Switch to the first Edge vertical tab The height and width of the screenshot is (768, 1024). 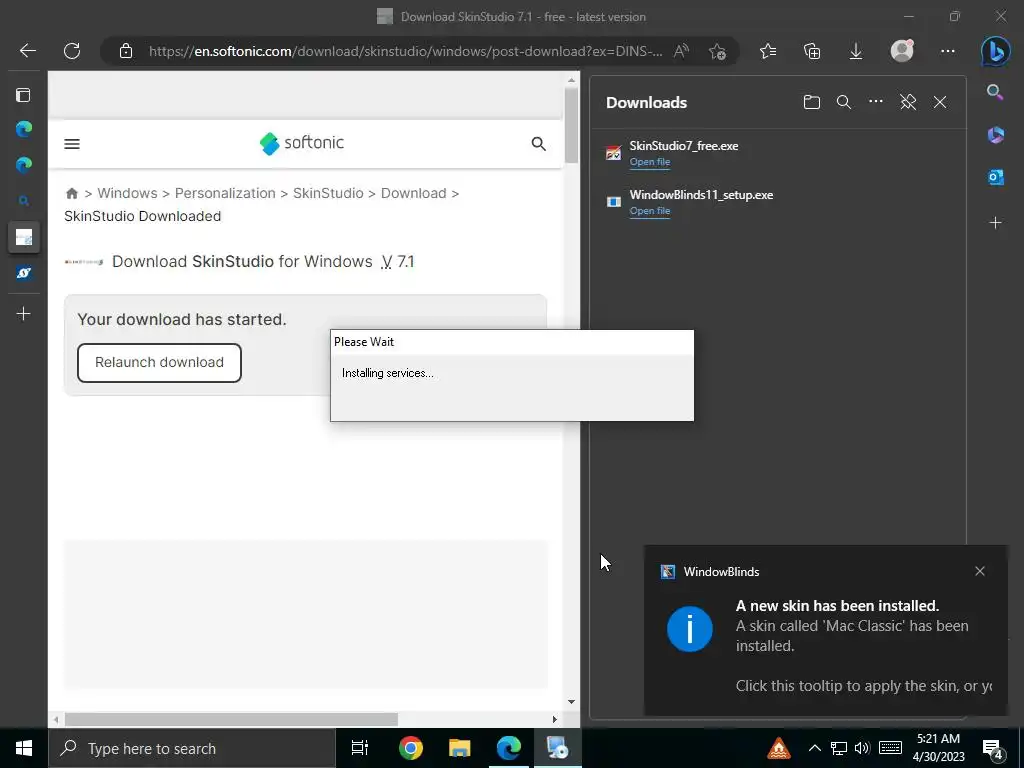pos(24,129)
